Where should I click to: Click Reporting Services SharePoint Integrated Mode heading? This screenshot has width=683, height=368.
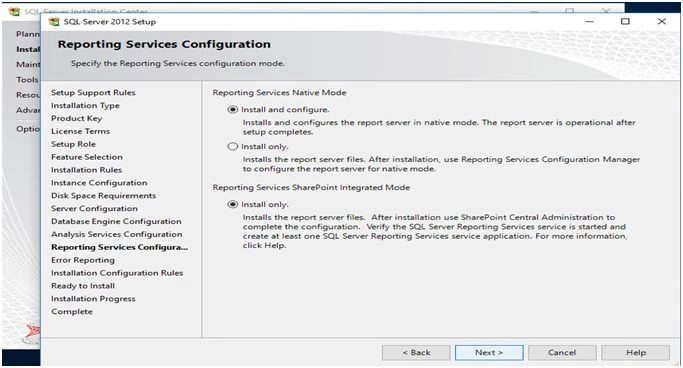(x=311, y=187)
